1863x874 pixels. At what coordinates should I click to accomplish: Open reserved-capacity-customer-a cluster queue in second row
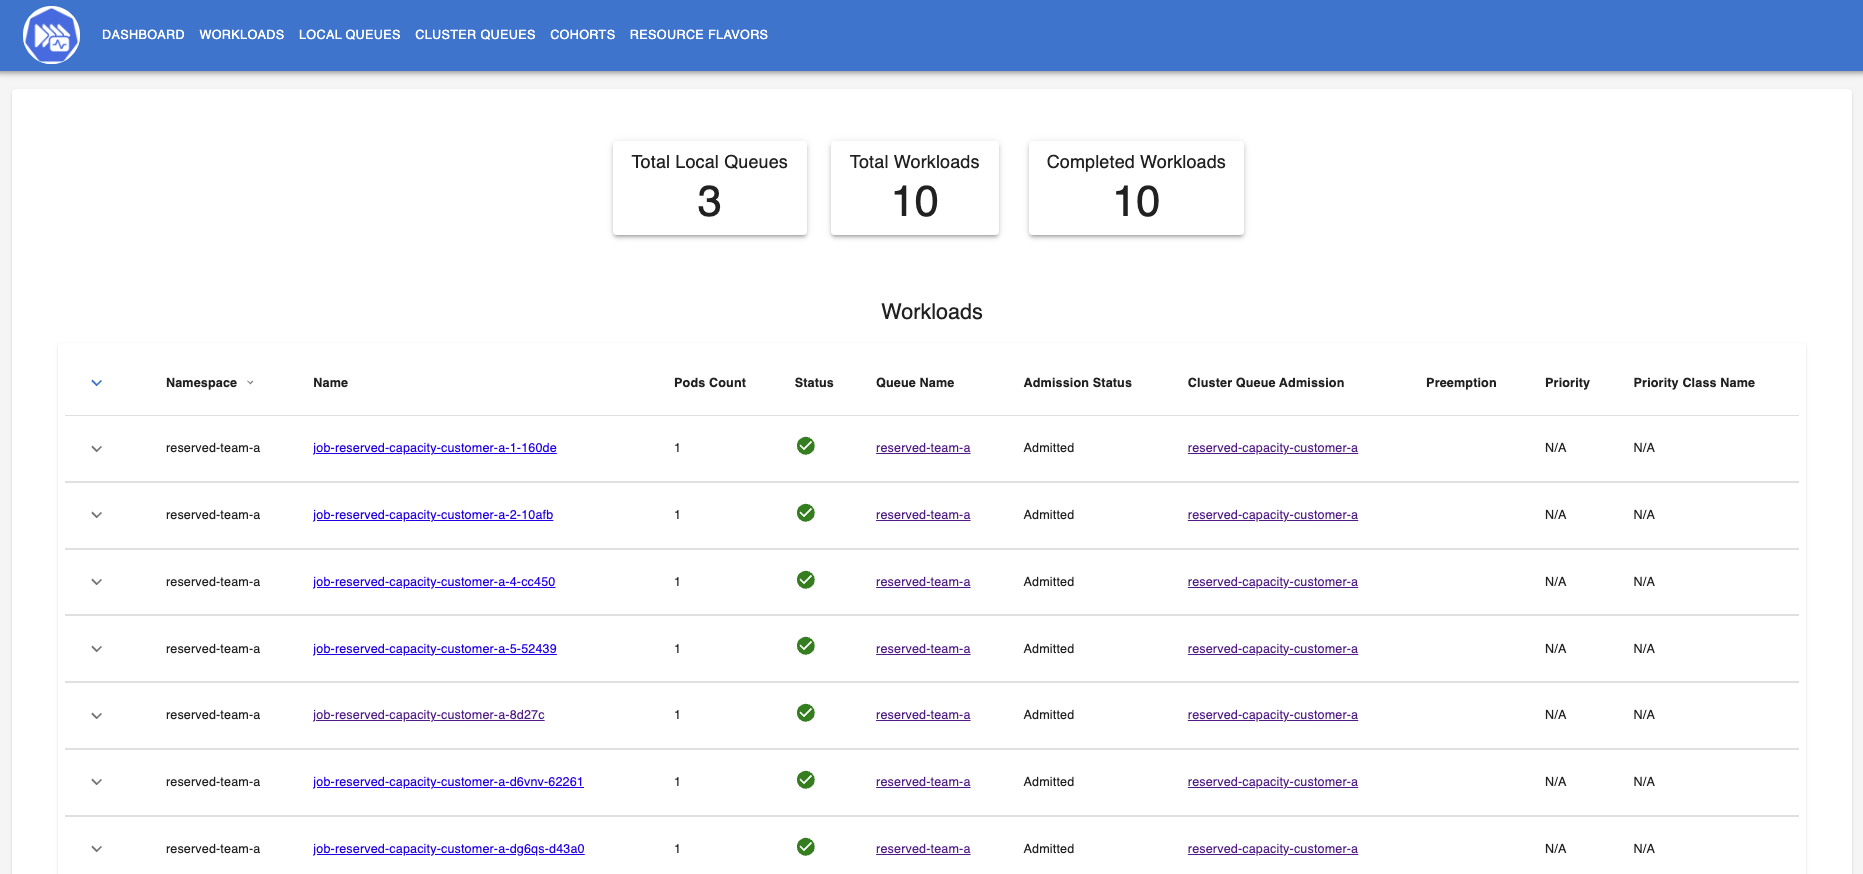pyautogui.click(x=1272, y=515)
